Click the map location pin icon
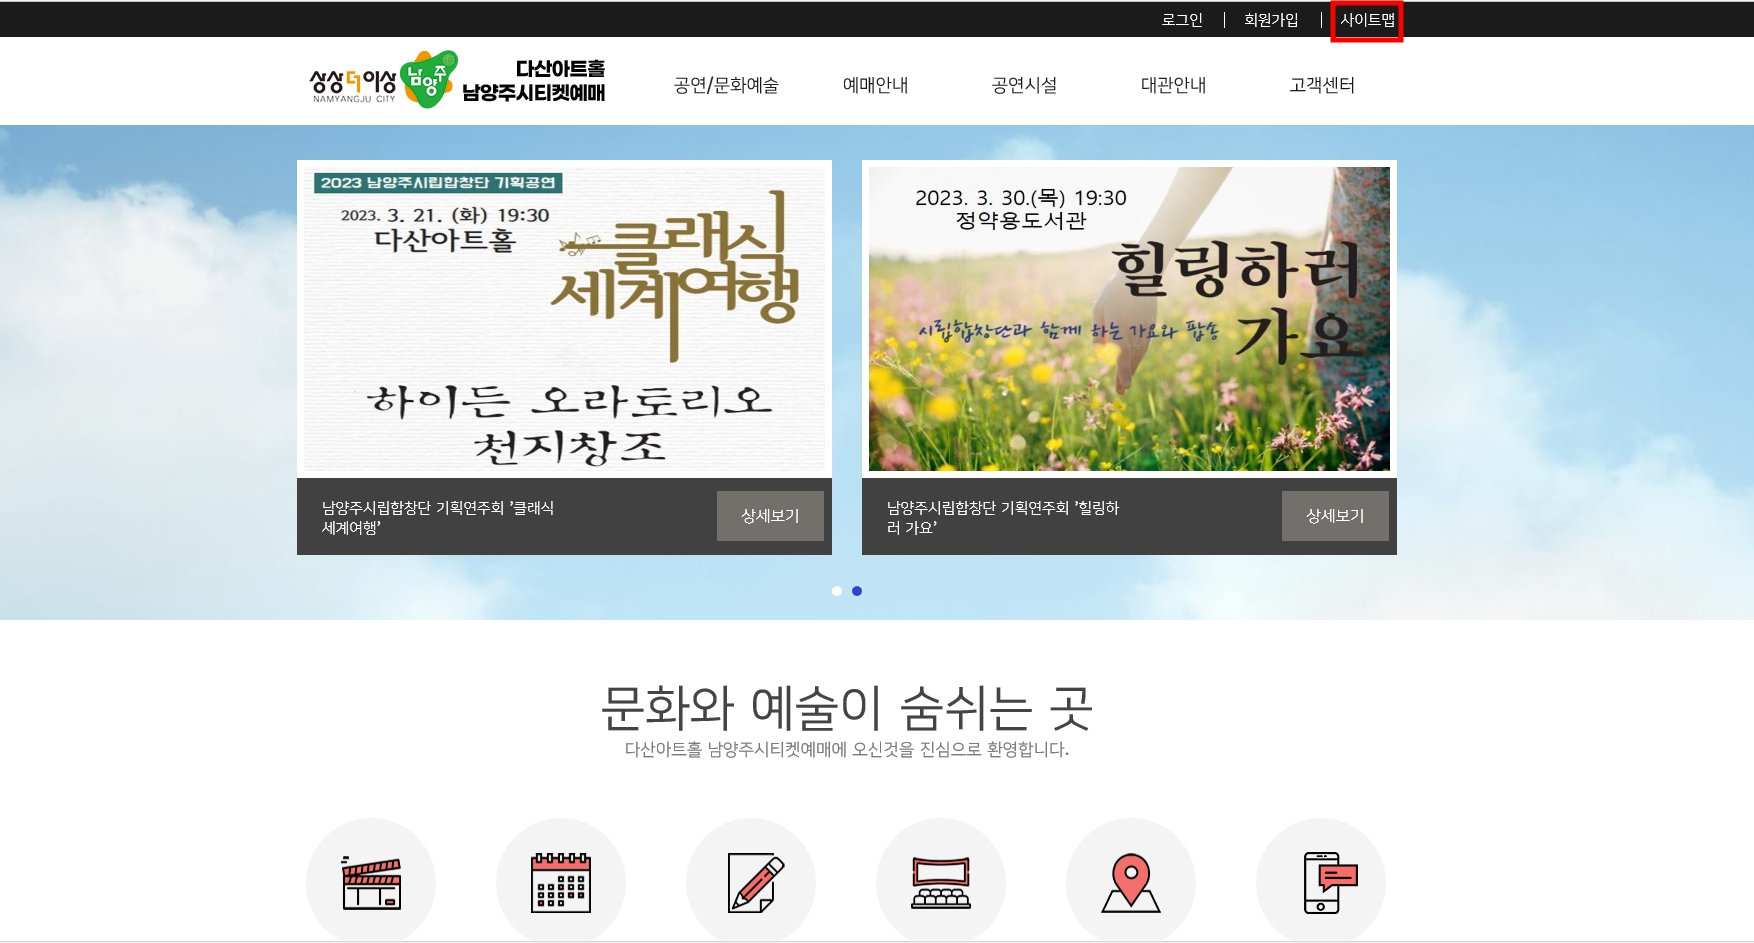 [1131, 882]
